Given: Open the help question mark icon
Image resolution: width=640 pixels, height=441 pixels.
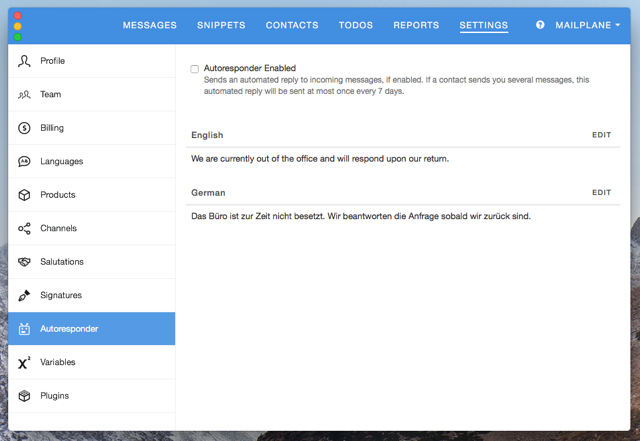Looking at the screenshot, I should click(540, 25).
